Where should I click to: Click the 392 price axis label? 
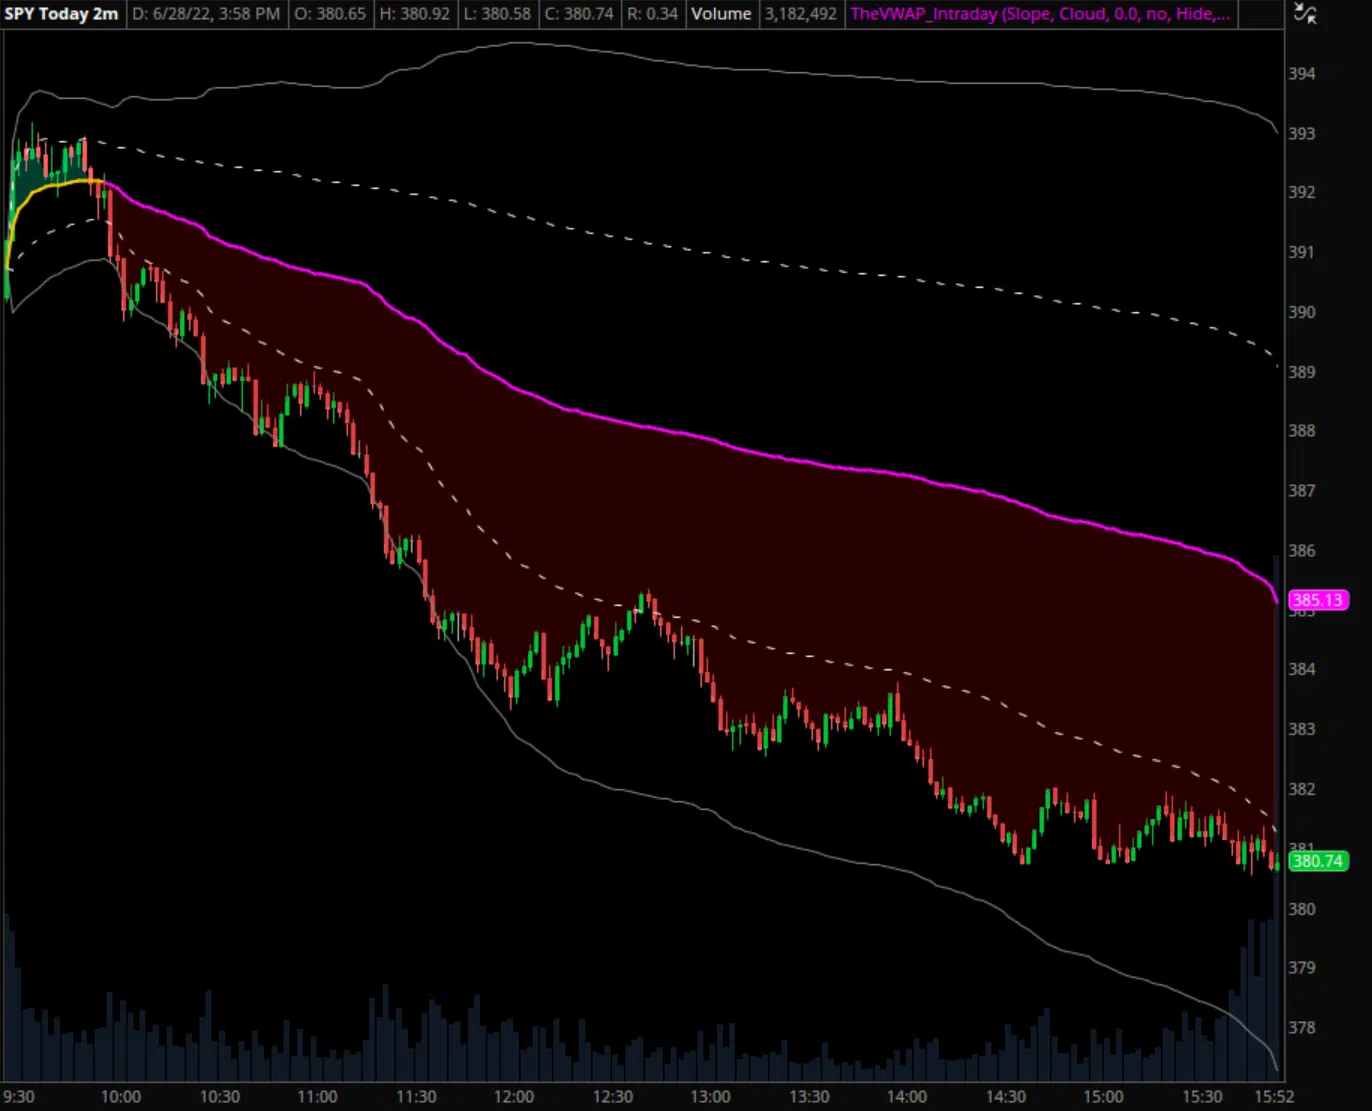pos(1302,192)
